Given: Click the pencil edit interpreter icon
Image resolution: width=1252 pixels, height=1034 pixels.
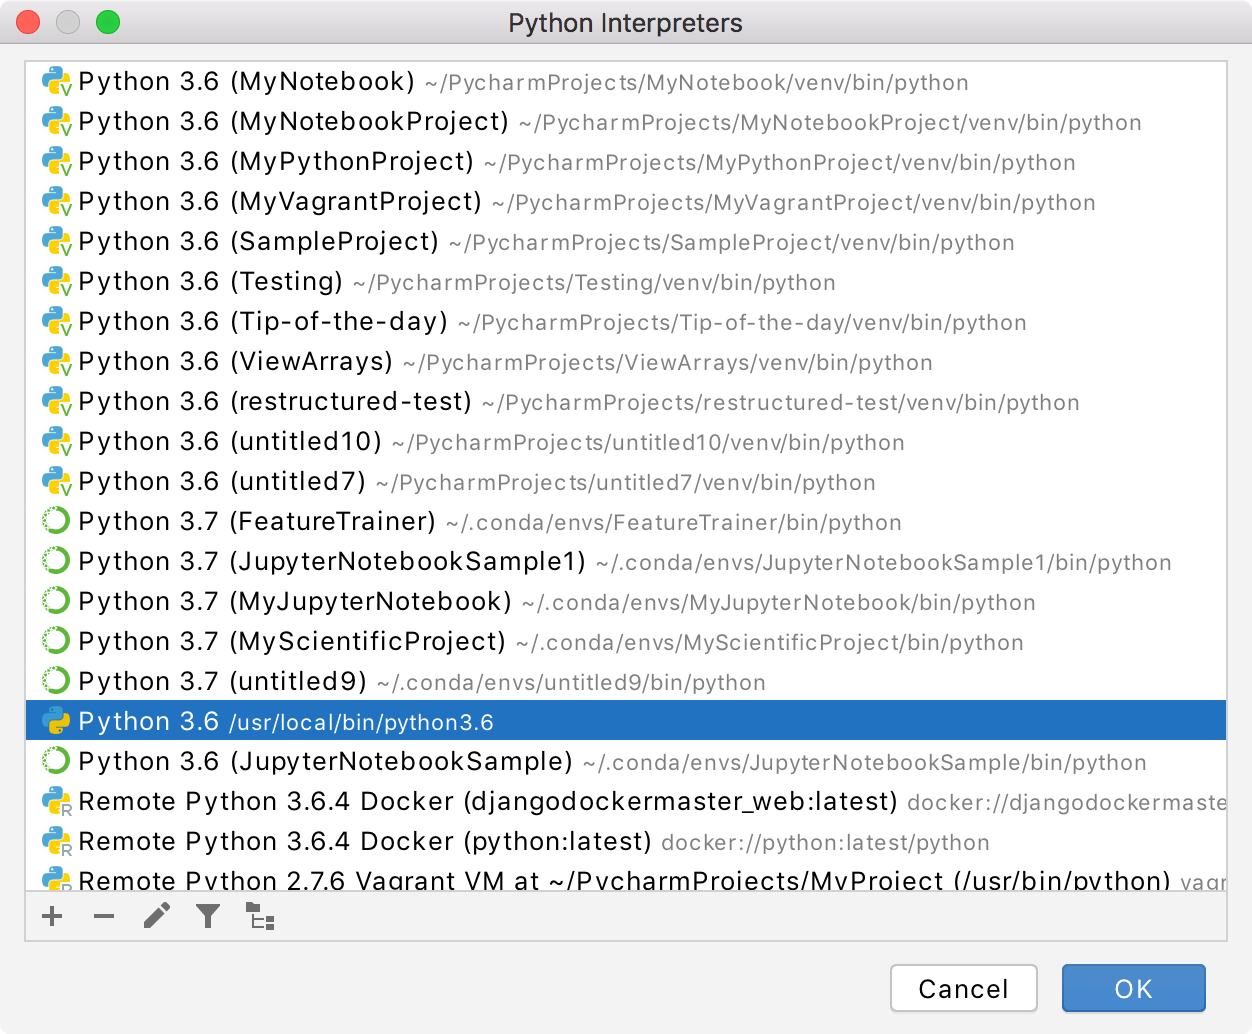Looking at the screenshot, I should point(157,915).
